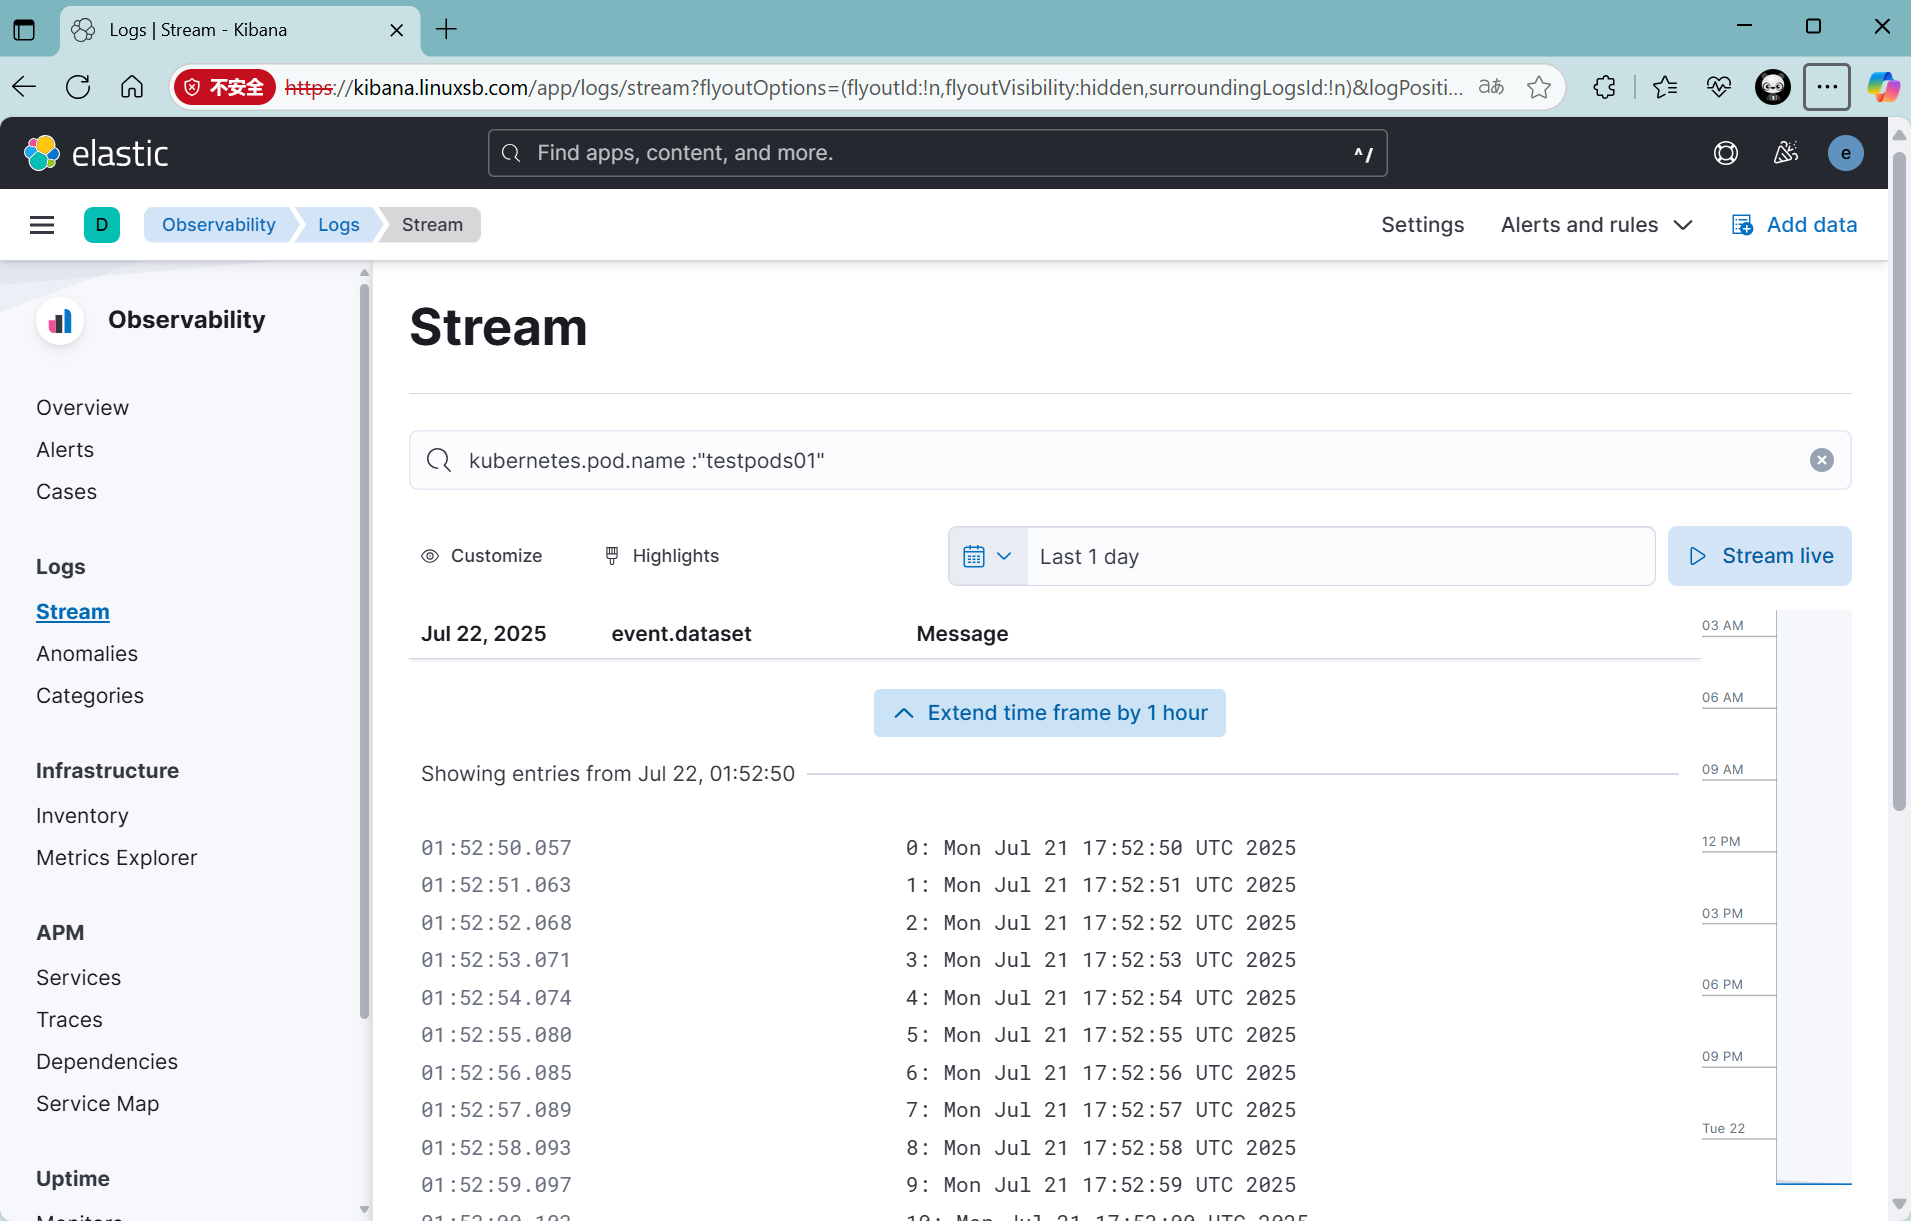1911x1221 pixels.
Task: Click the D space selector badge
Action: [101, 225]
